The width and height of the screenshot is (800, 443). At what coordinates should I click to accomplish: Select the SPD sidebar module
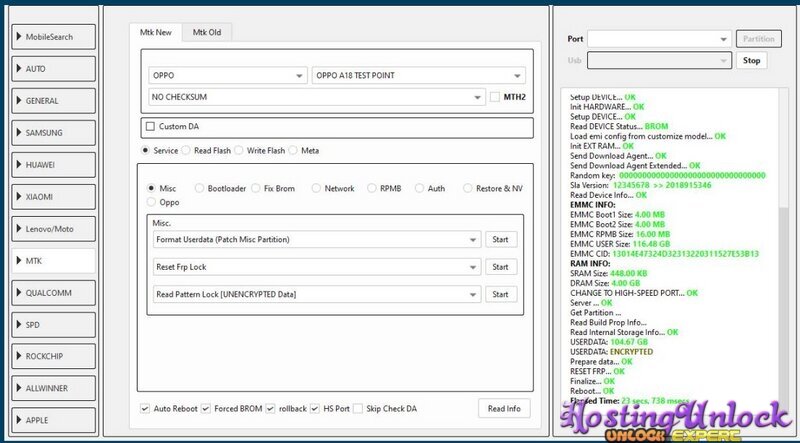click(54, 324)
